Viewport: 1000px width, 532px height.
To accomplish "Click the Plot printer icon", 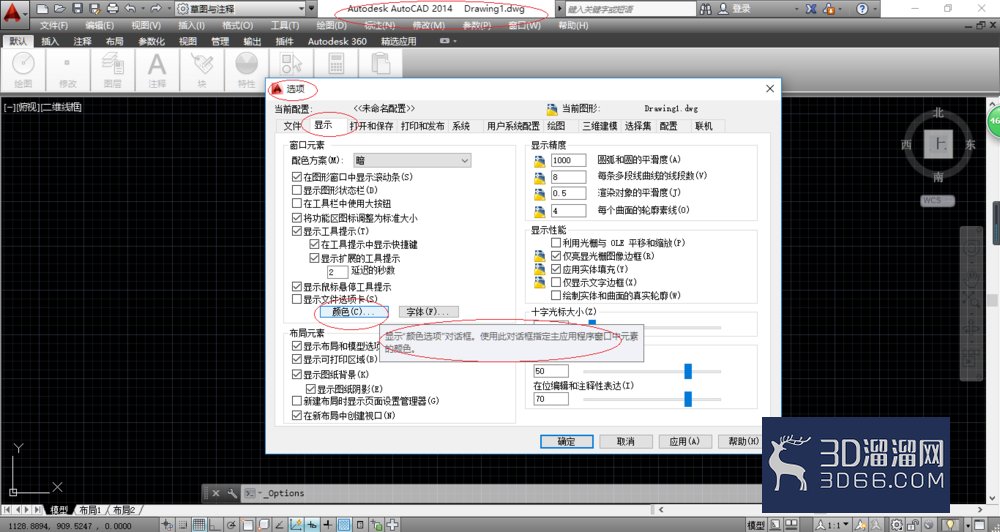I will pos(112,9).
